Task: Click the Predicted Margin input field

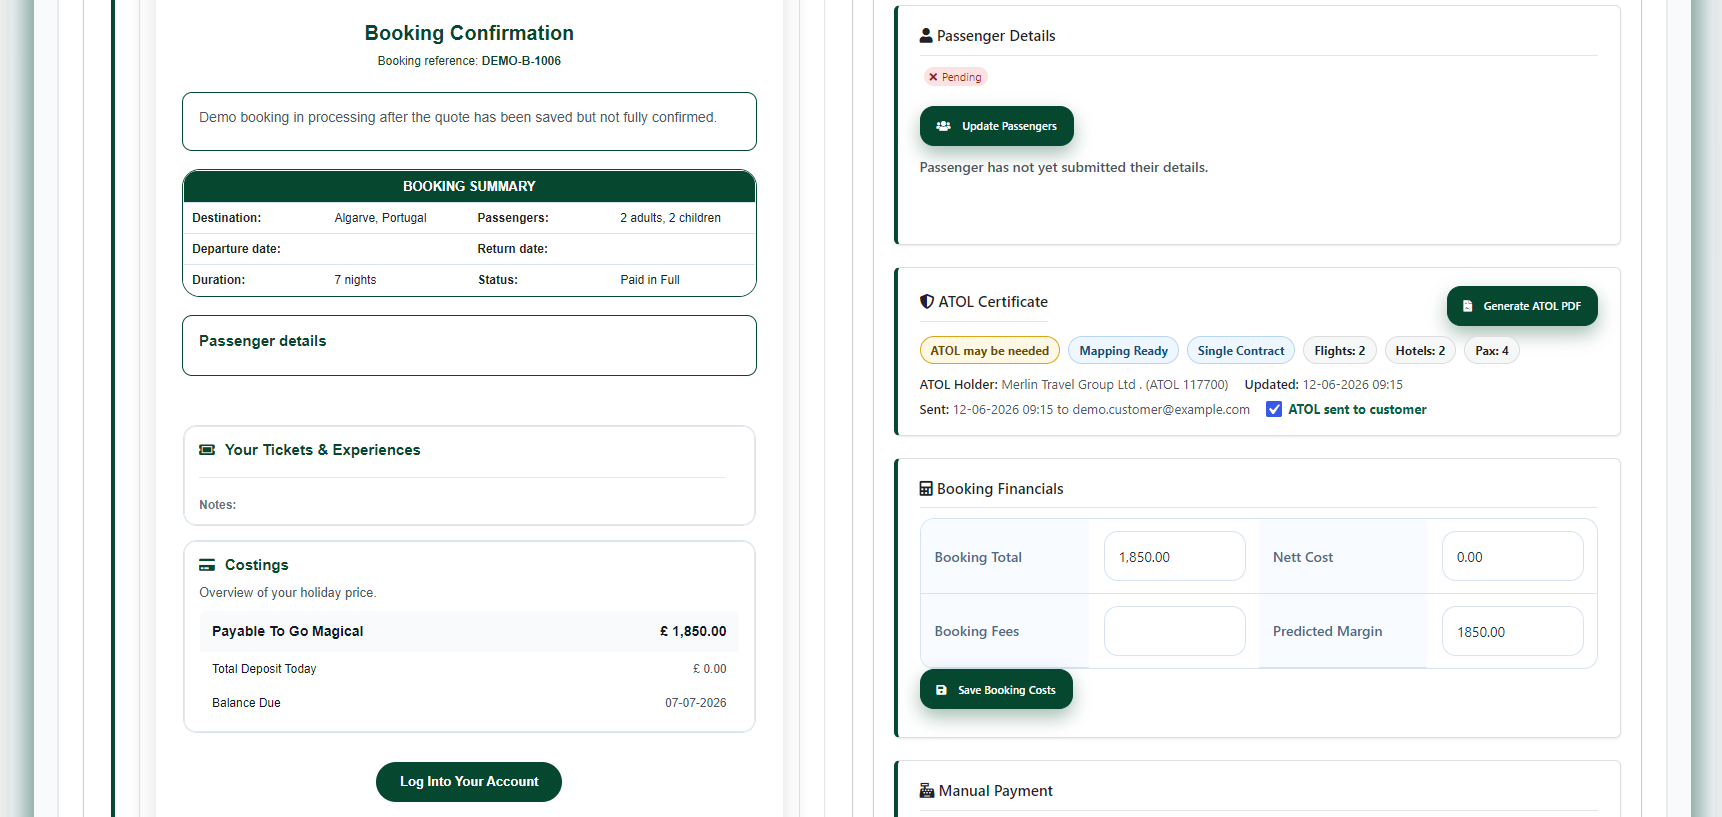Action: 1512,632
